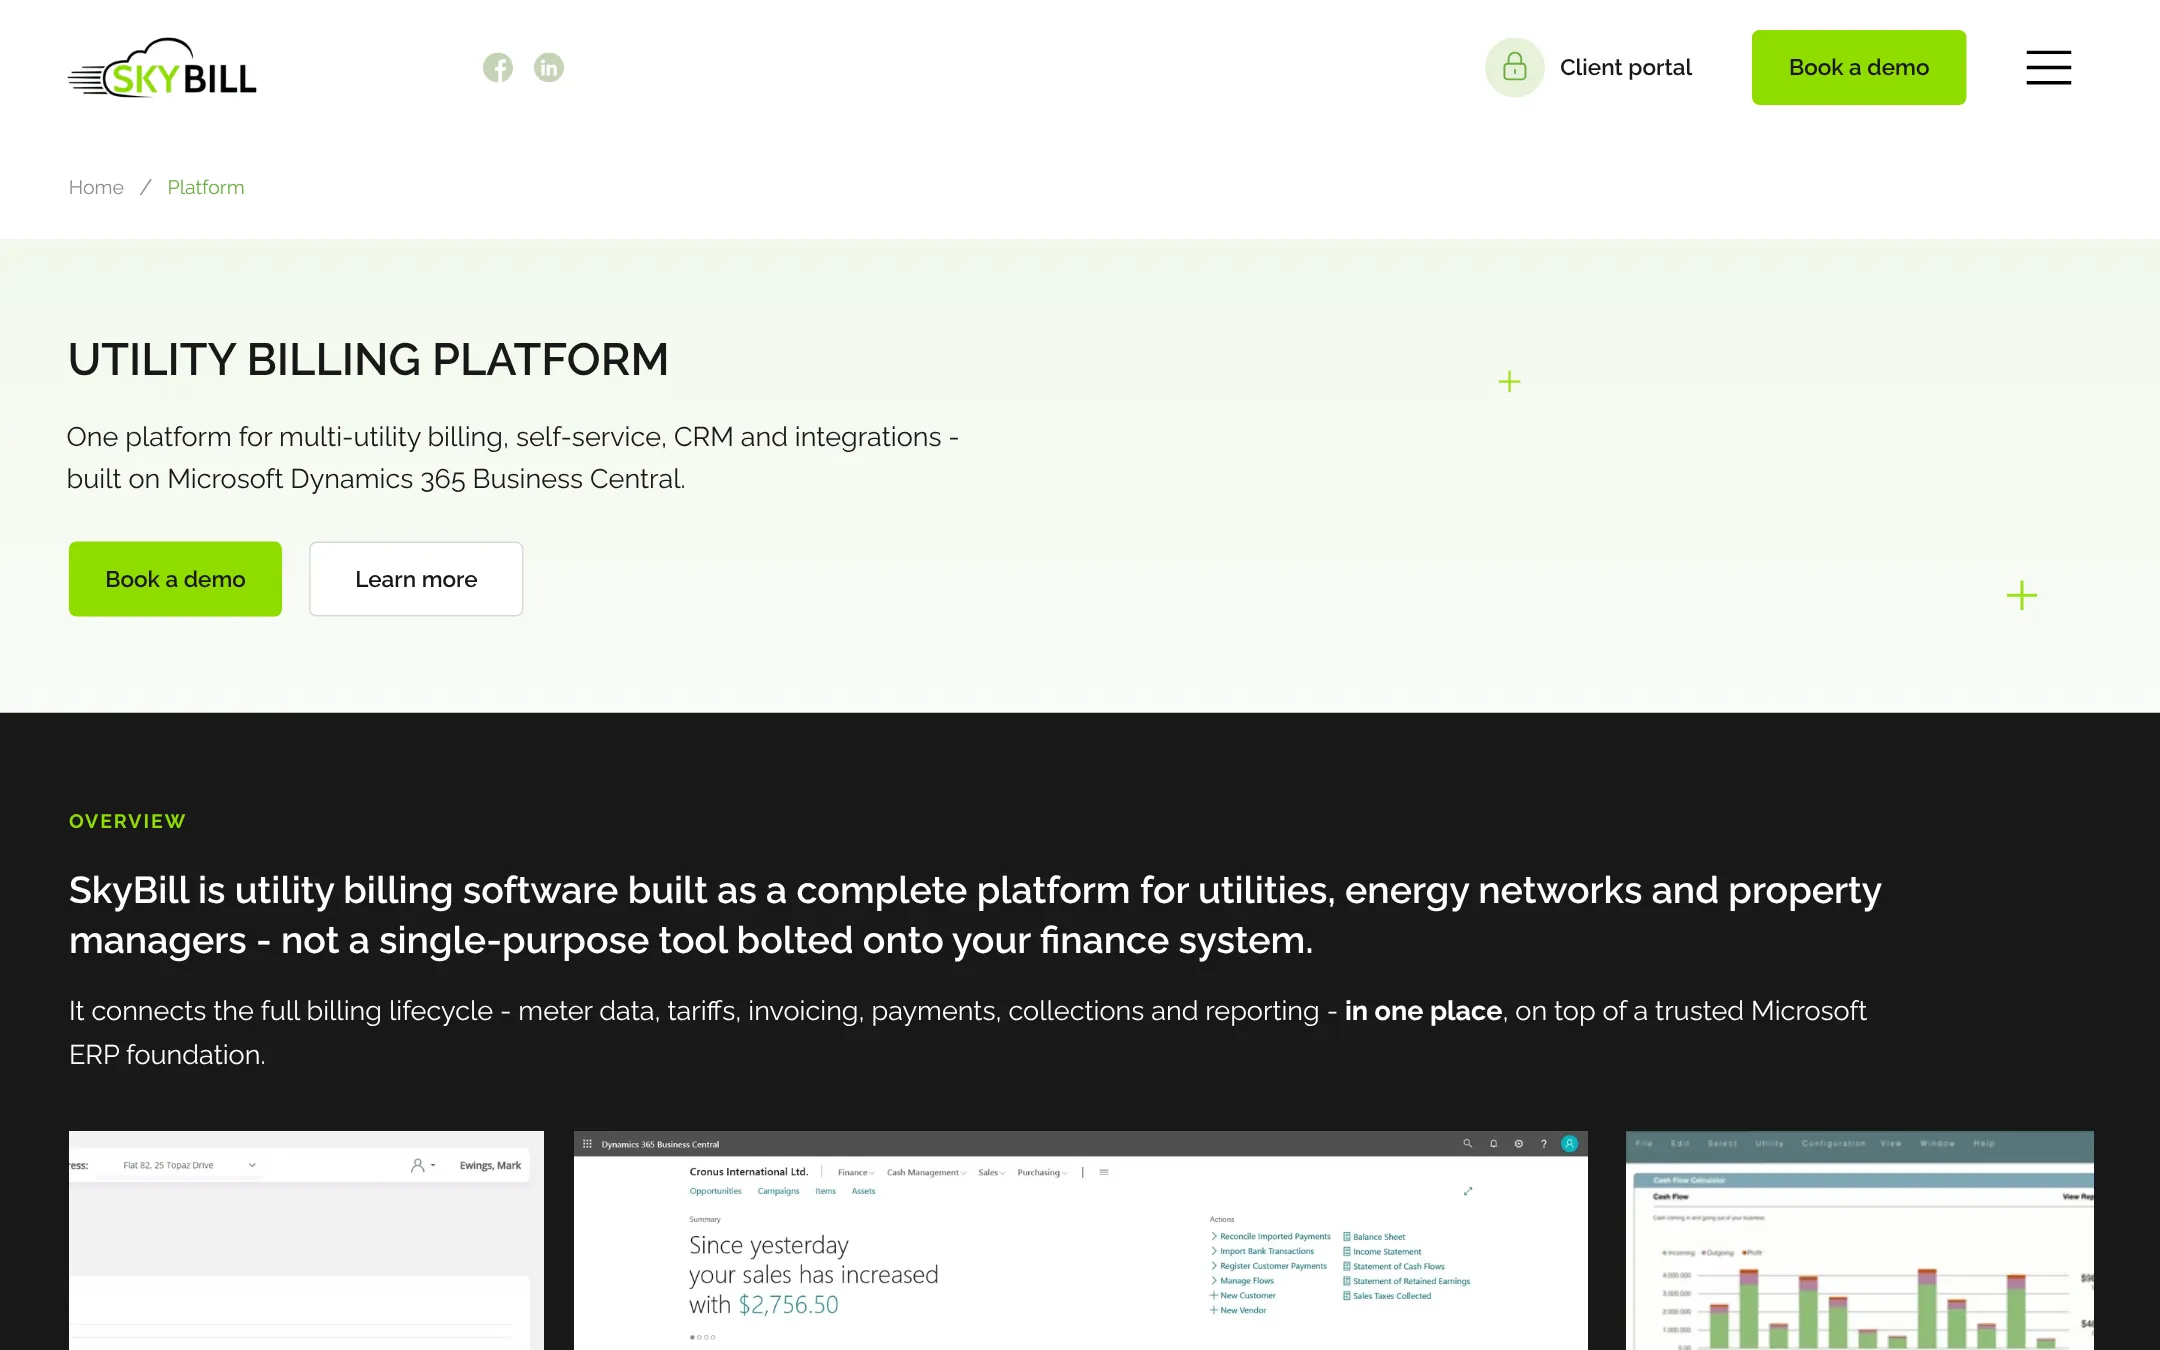Open the LinkedIn social icon
This screenshot has height=1350, width=2160.
tap(549, 67)
